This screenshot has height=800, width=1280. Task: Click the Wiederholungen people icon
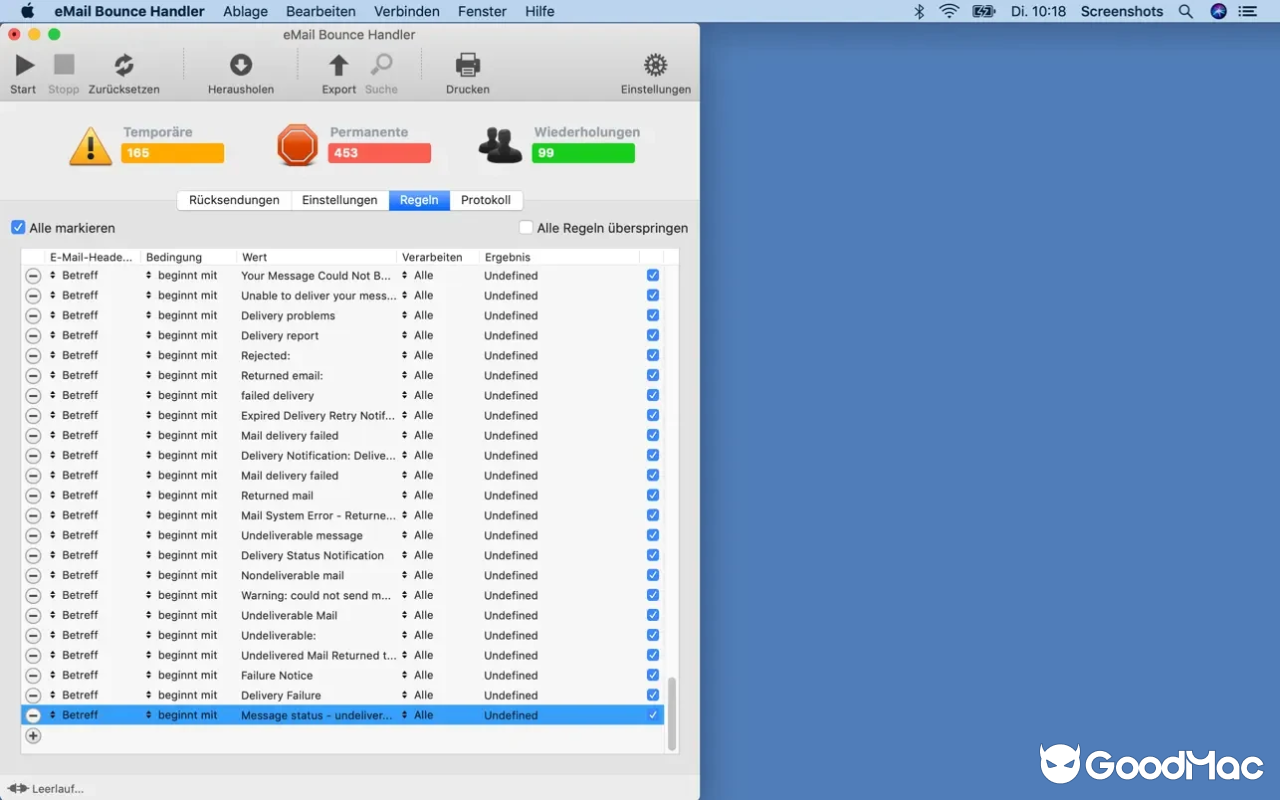499,144
